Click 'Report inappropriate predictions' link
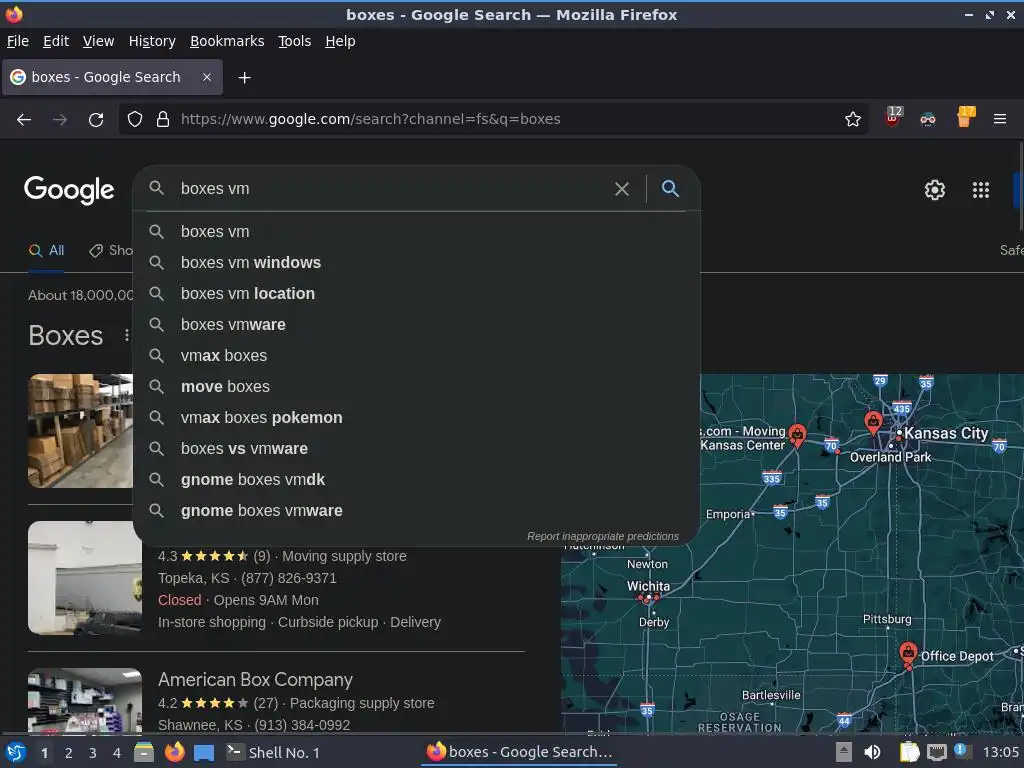Screen dimensions: 1024x768 click(602, 536)
